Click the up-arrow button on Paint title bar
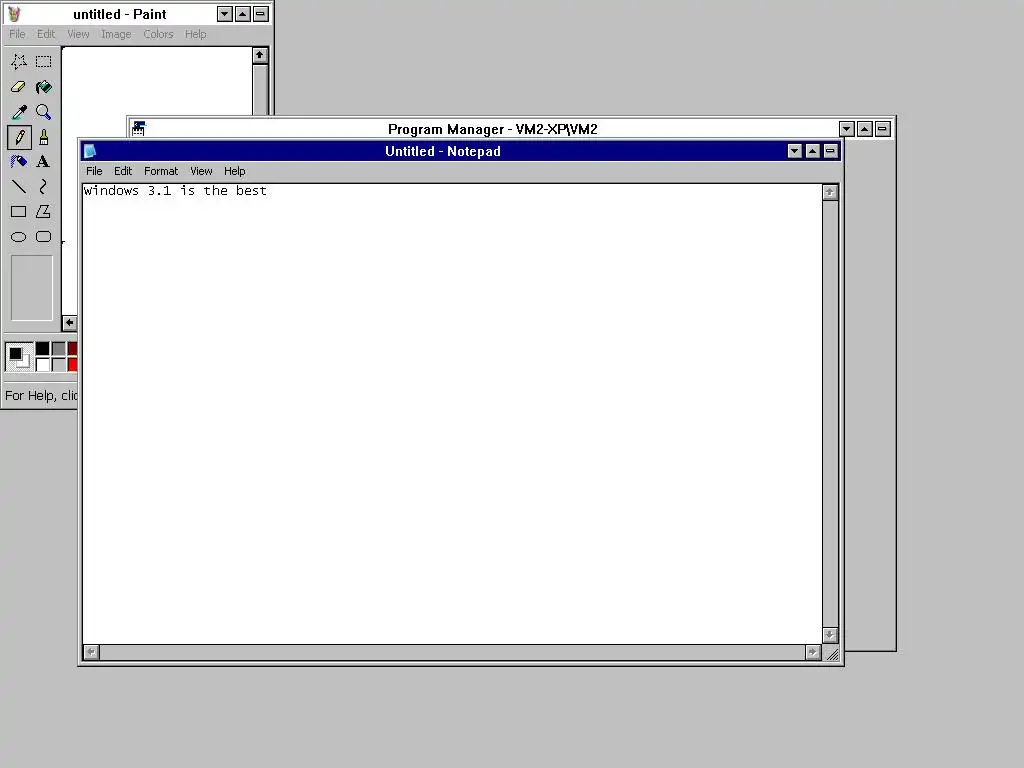Screen dimensions: 1024x768 click(x=243, y=14)
